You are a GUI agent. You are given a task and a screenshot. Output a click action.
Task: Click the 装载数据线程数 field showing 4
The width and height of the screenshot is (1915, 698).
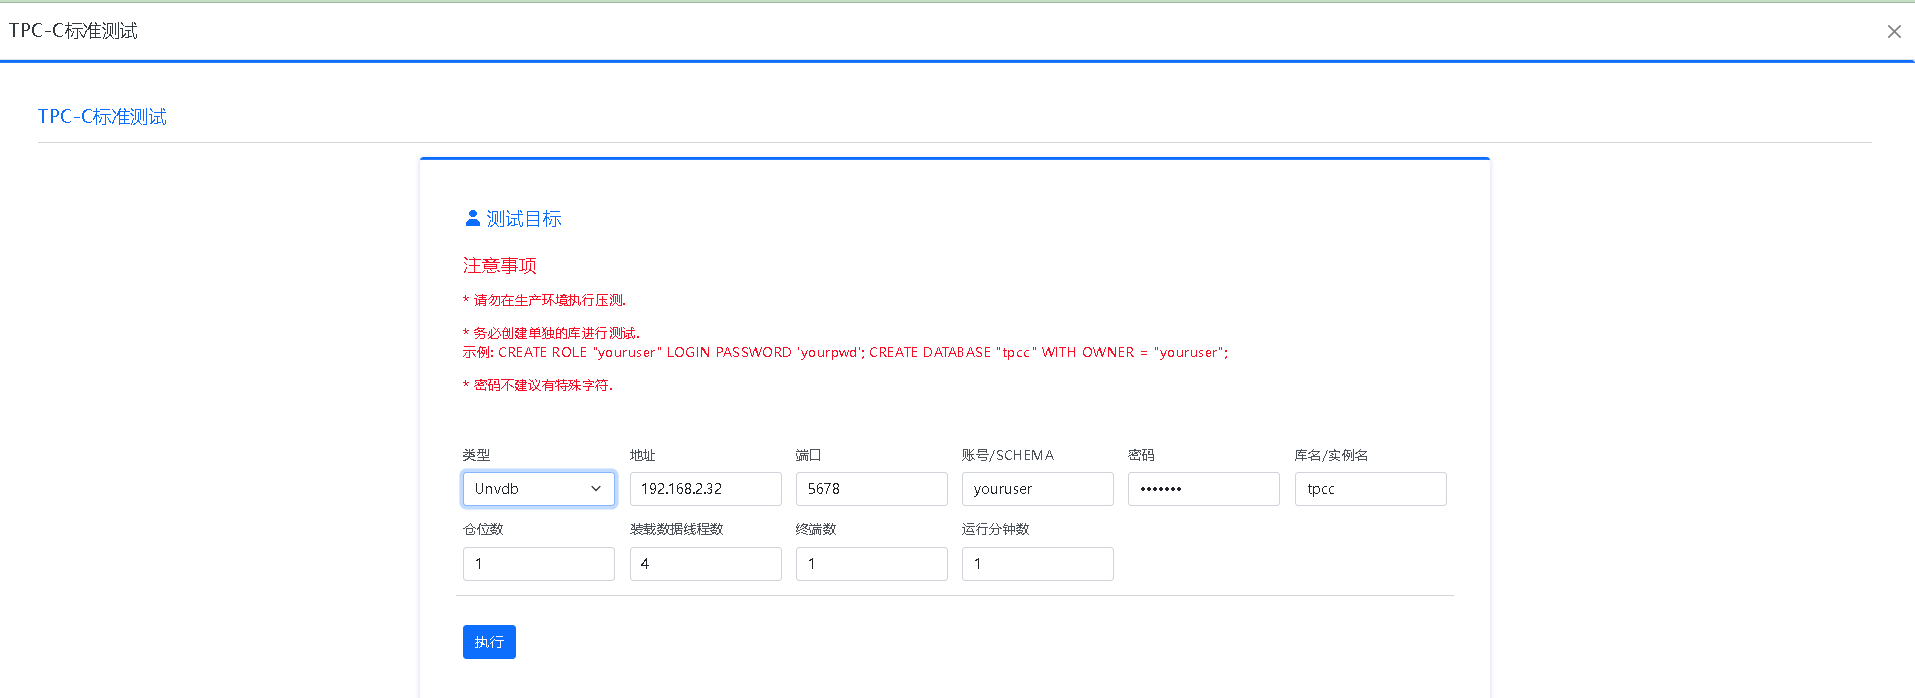tap(705, 564)
